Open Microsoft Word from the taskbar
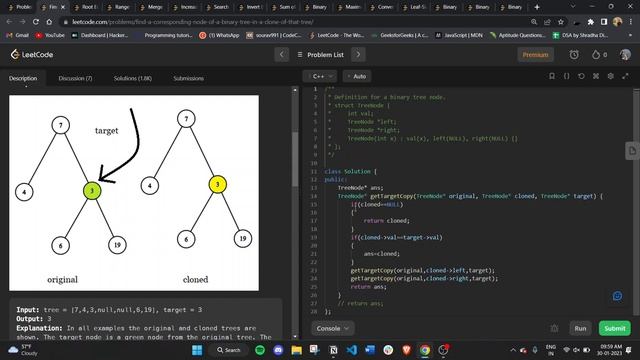The width and height of the screenshot is (640, 360). [370, 350]
